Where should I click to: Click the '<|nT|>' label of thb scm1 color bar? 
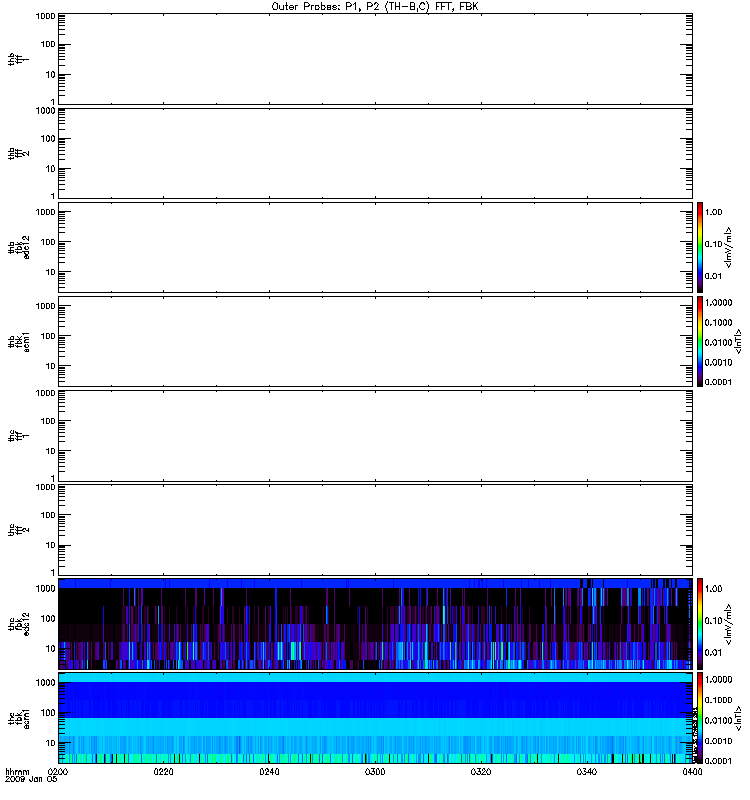tap(738, 341)
